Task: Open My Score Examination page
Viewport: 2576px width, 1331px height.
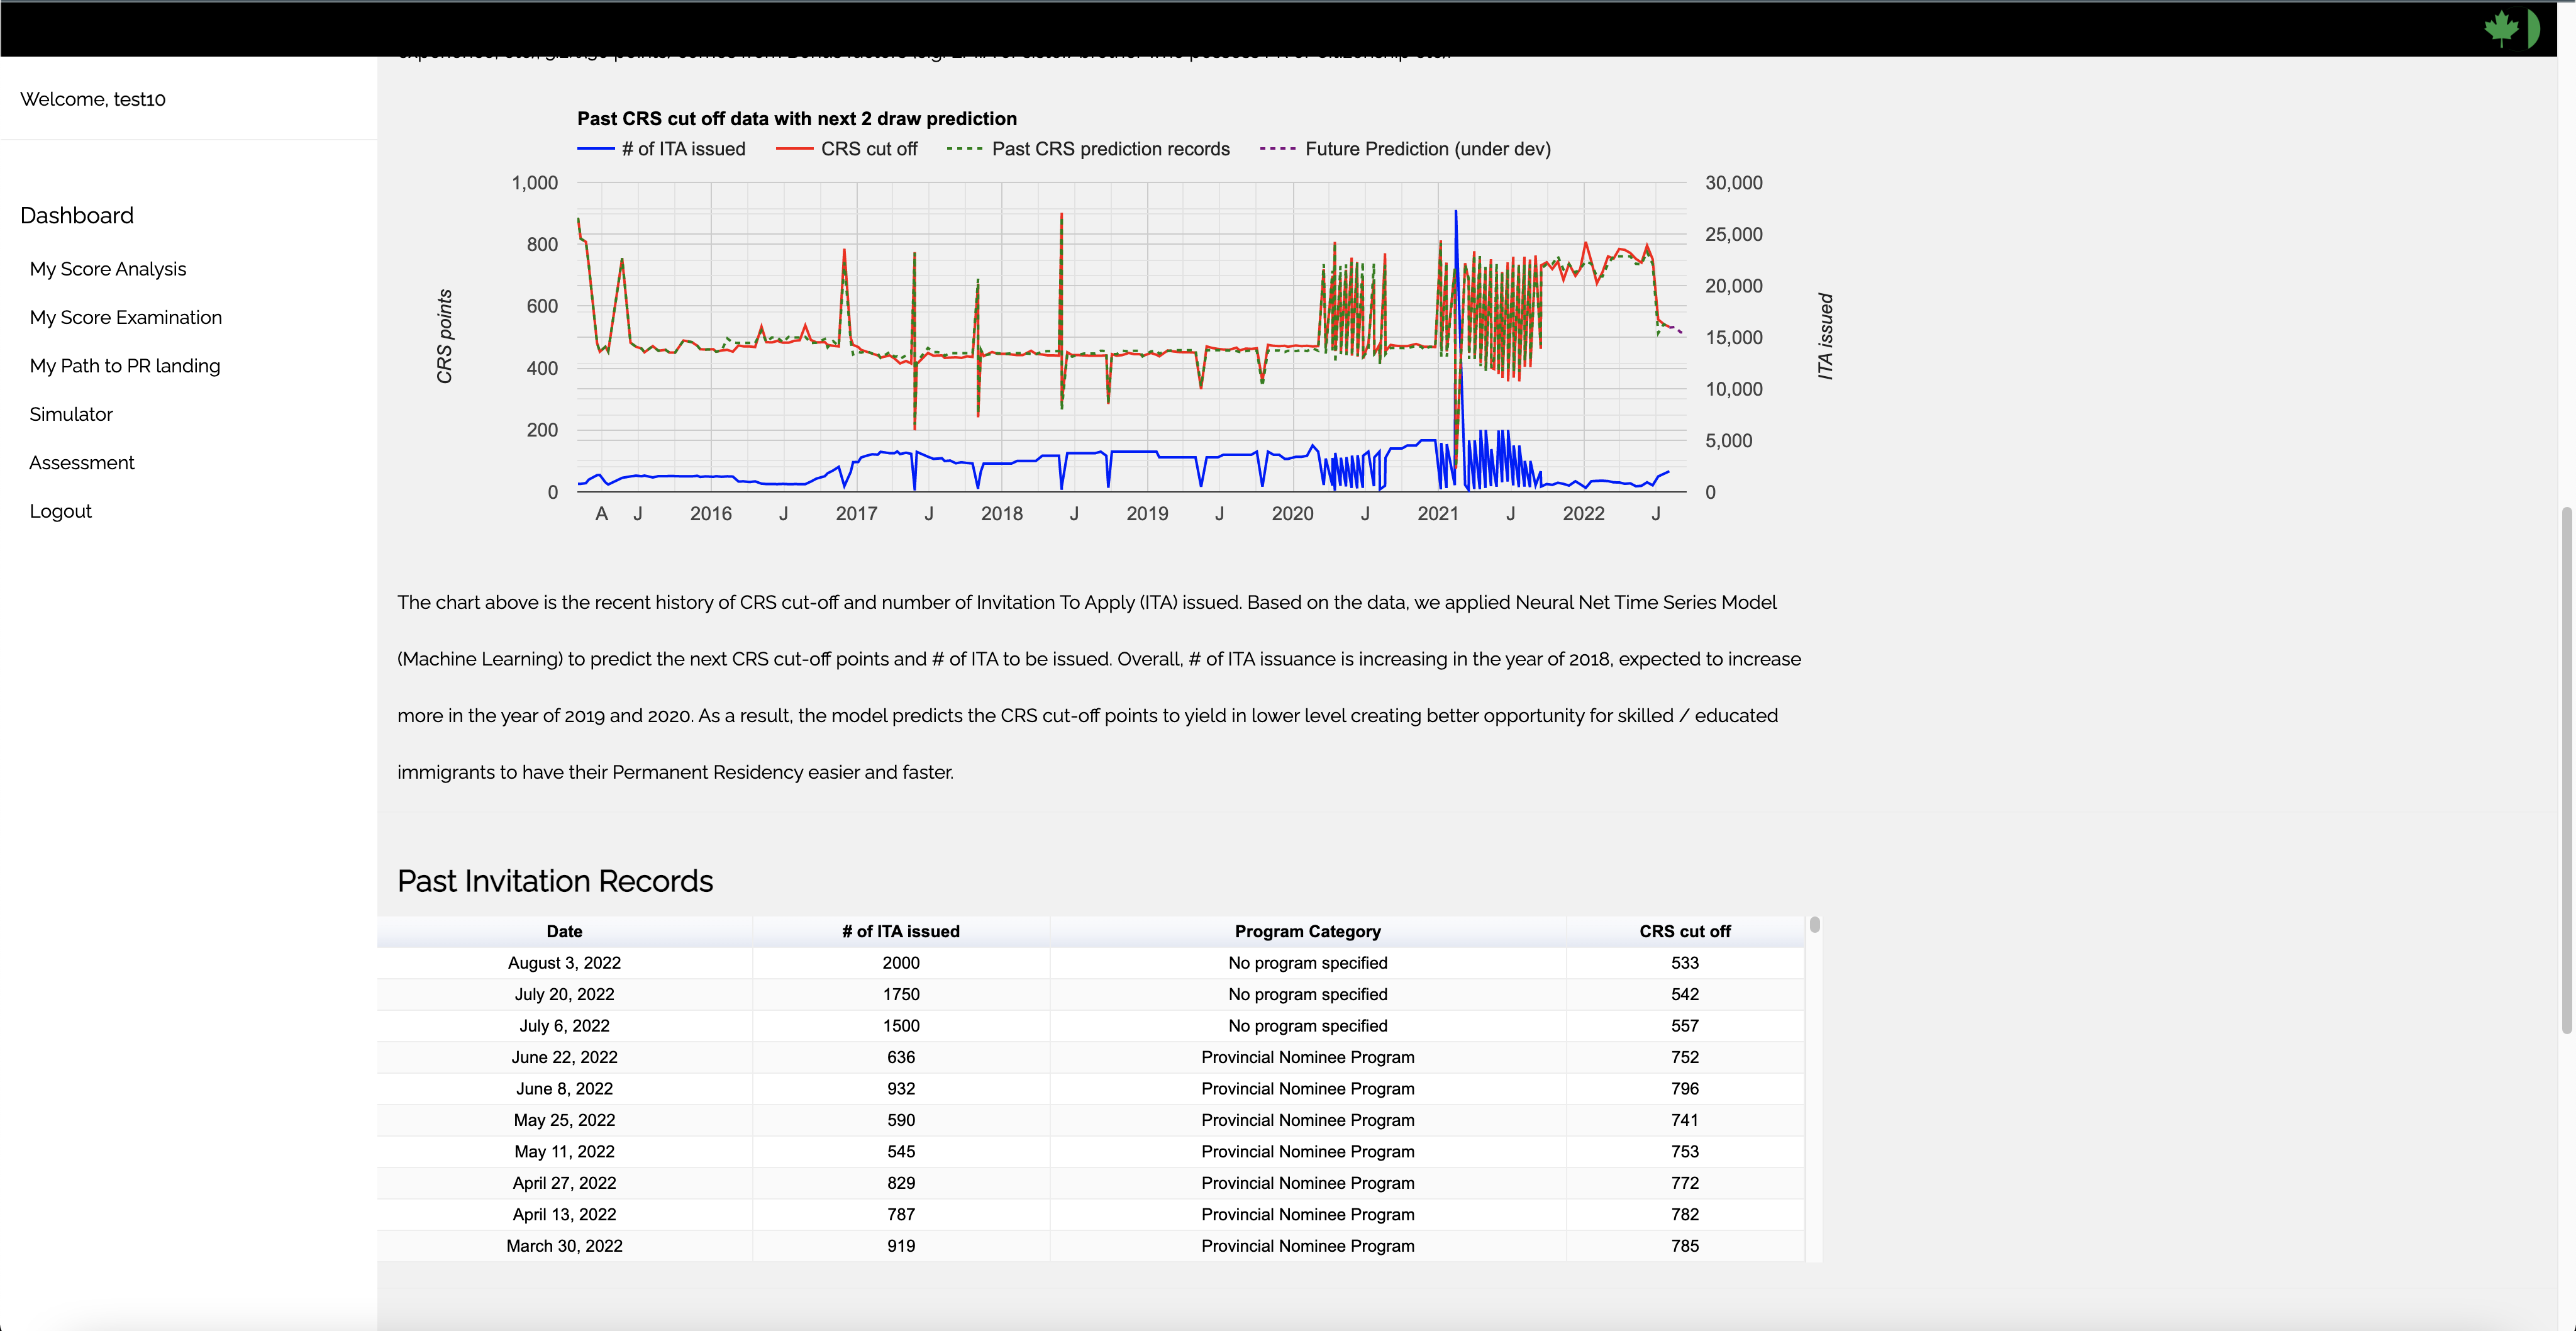Action: 126,317
